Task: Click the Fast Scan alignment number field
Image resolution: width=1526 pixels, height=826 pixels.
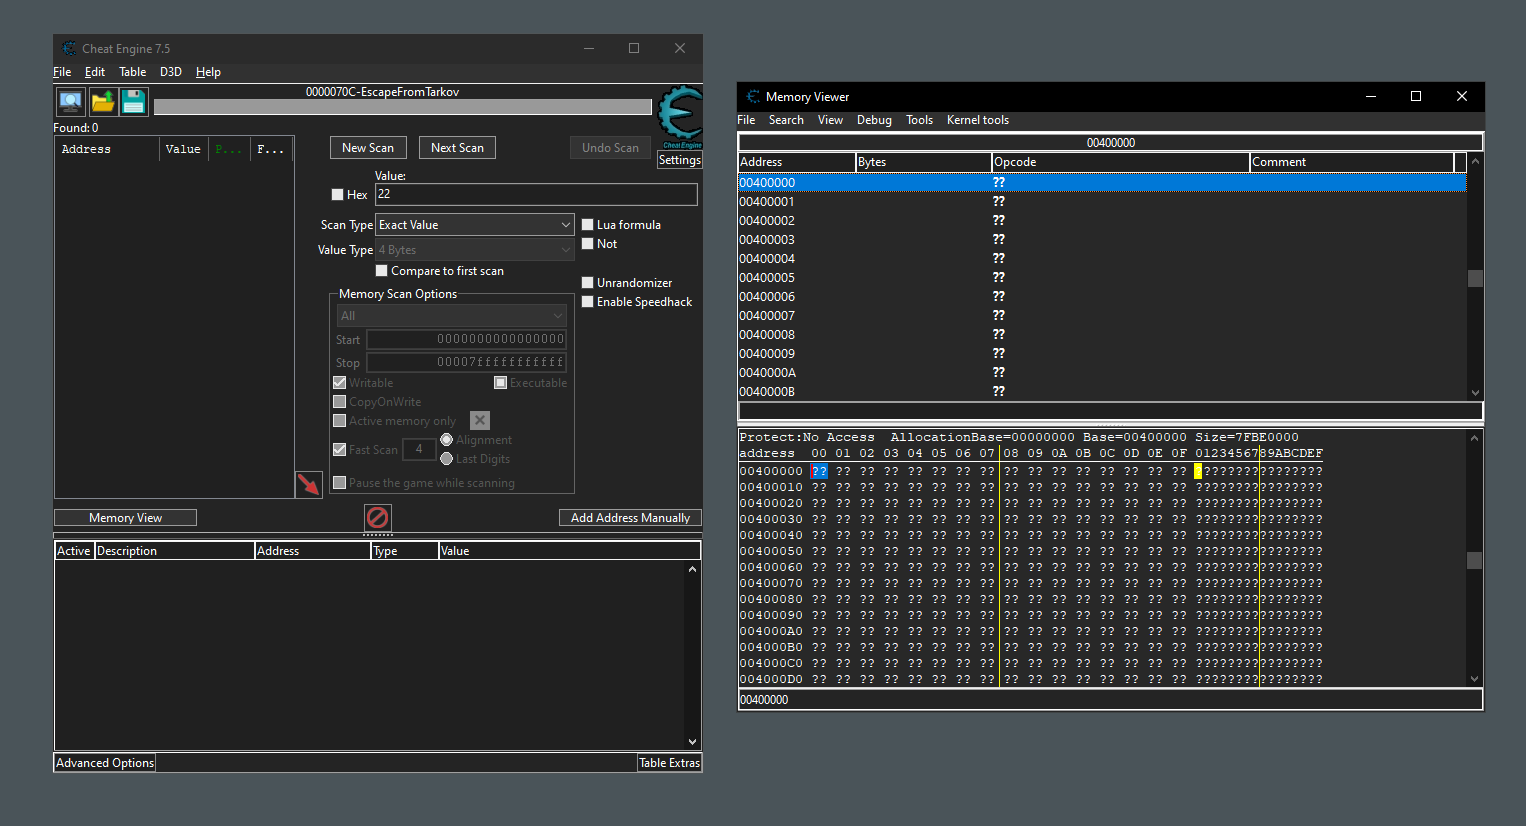Action: [x=418, y=450]
